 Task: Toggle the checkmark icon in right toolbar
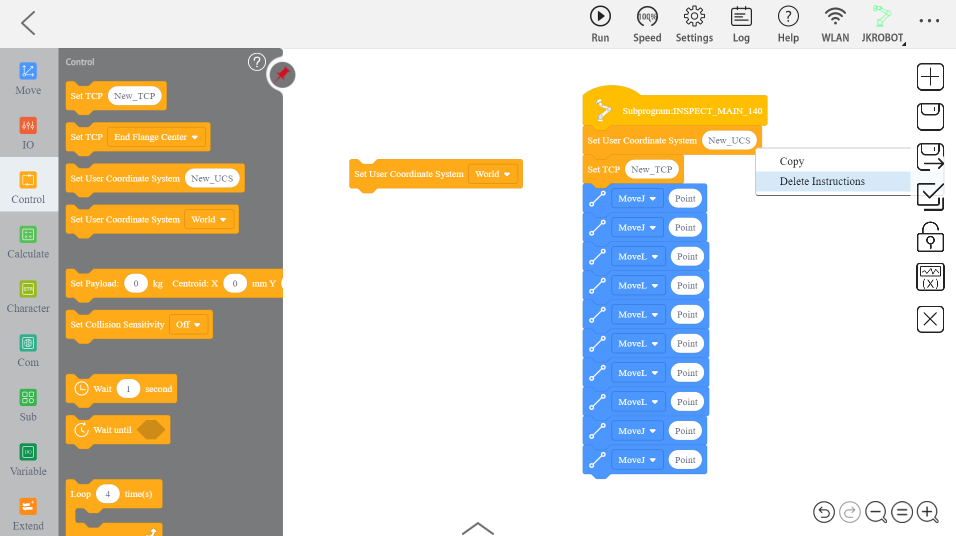930,194
